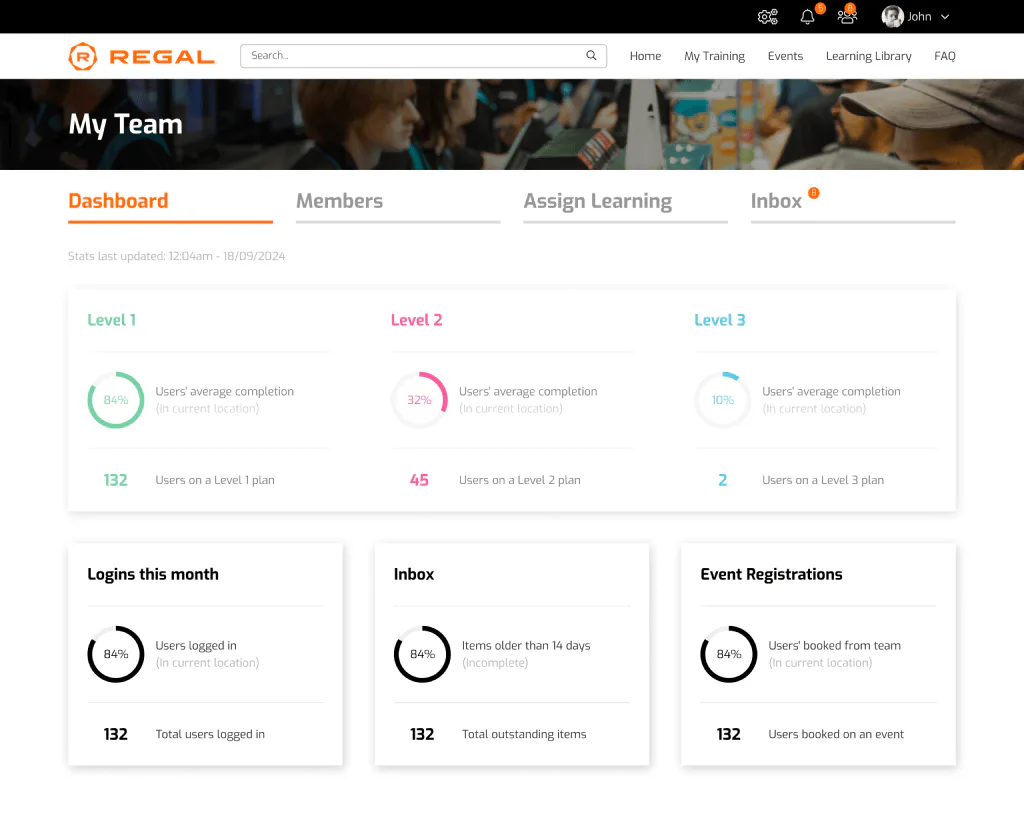Open the settings gears icon
Screen dimensions: 1024x840
[x=767, y=17]
